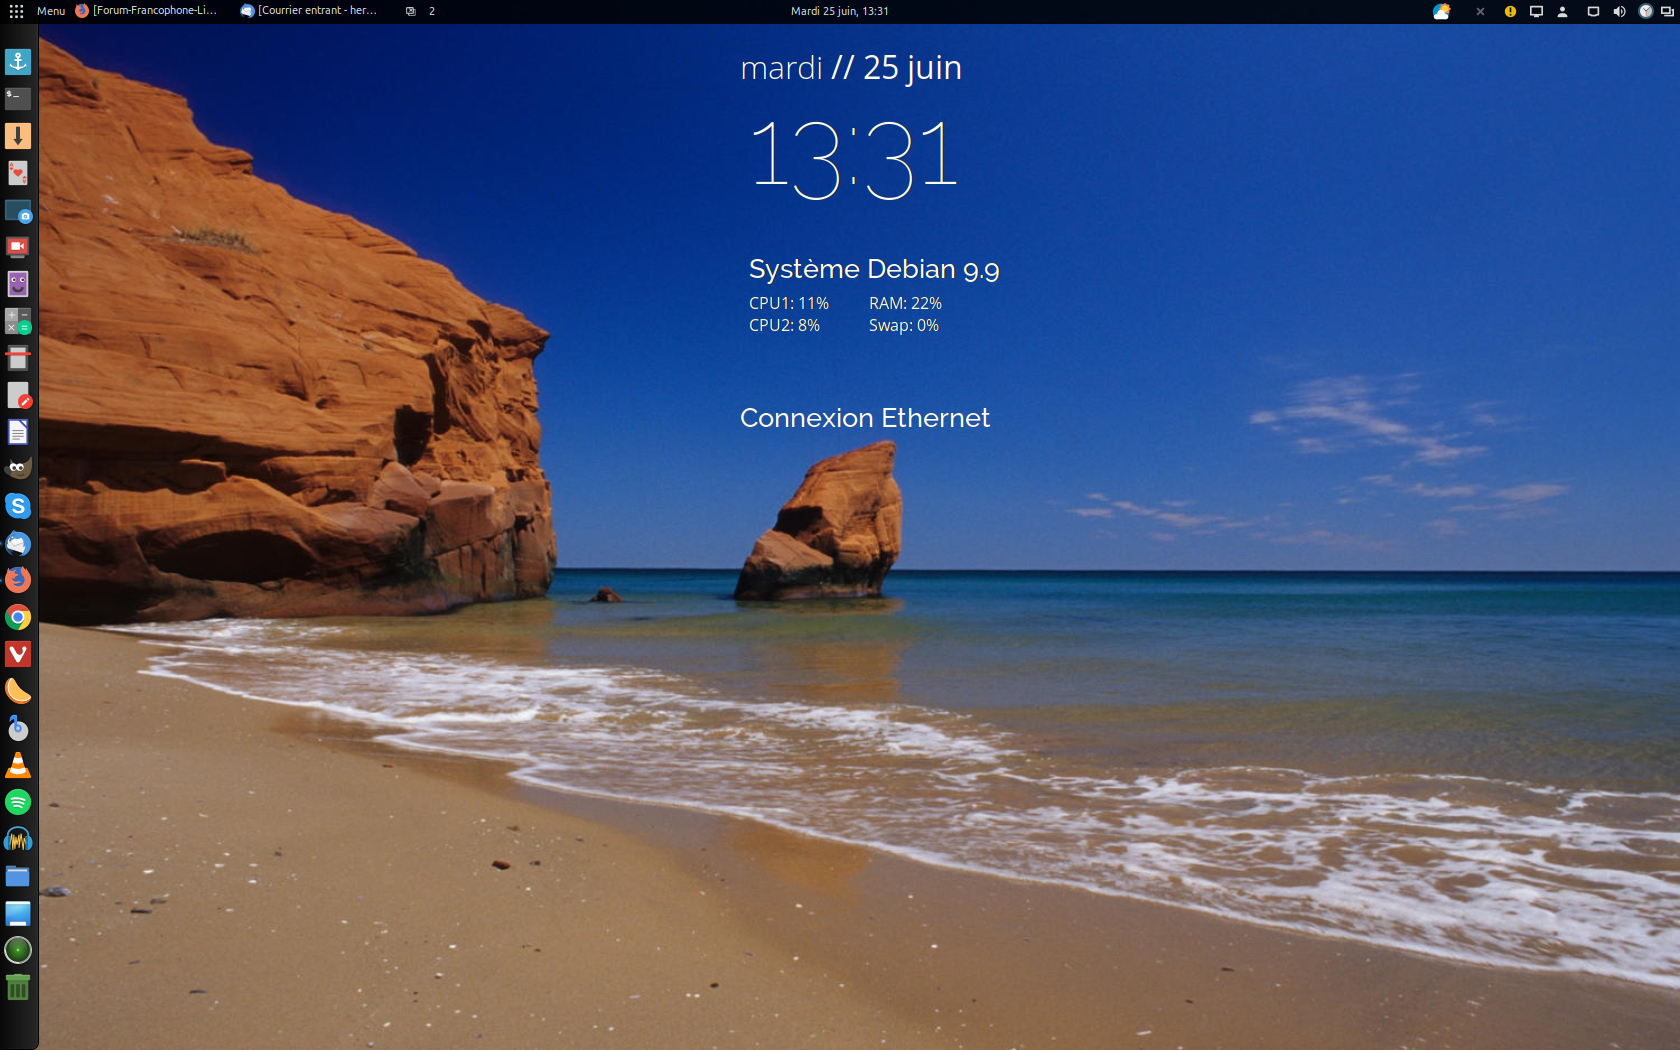
Task: Open the calendar from Mardi 25 juin, 13:31
Action: [839, 11]
